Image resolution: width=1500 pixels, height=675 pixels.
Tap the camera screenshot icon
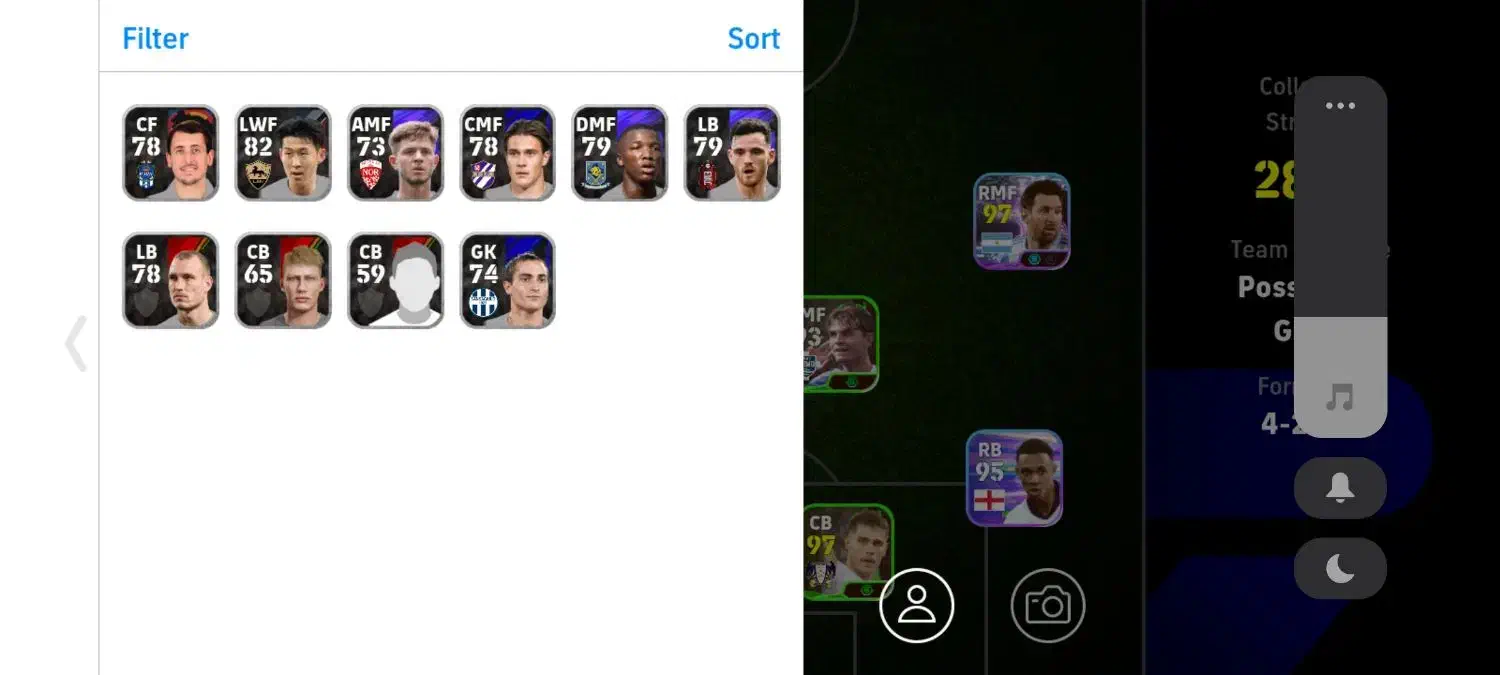(1048, 605)
